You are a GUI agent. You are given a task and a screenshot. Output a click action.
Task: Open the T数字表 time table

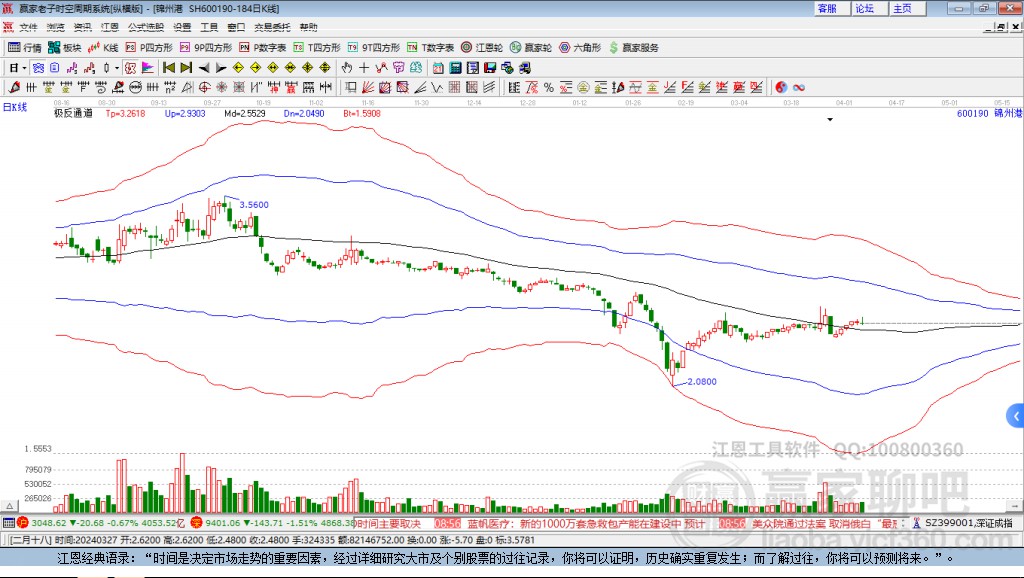point(430,48)
